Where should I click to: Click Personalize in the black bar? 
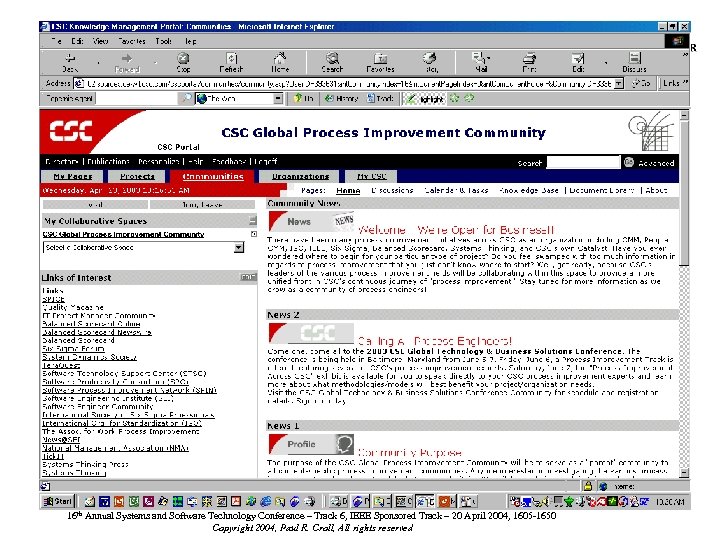[159, 162]
